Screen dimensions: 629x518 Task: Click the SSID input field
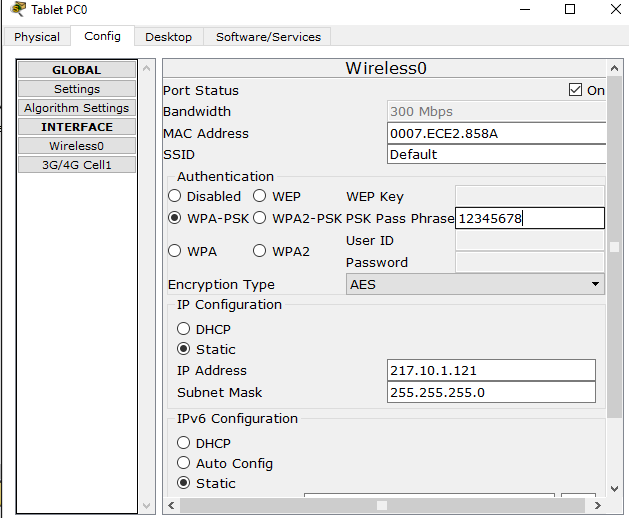coord(496,155)
